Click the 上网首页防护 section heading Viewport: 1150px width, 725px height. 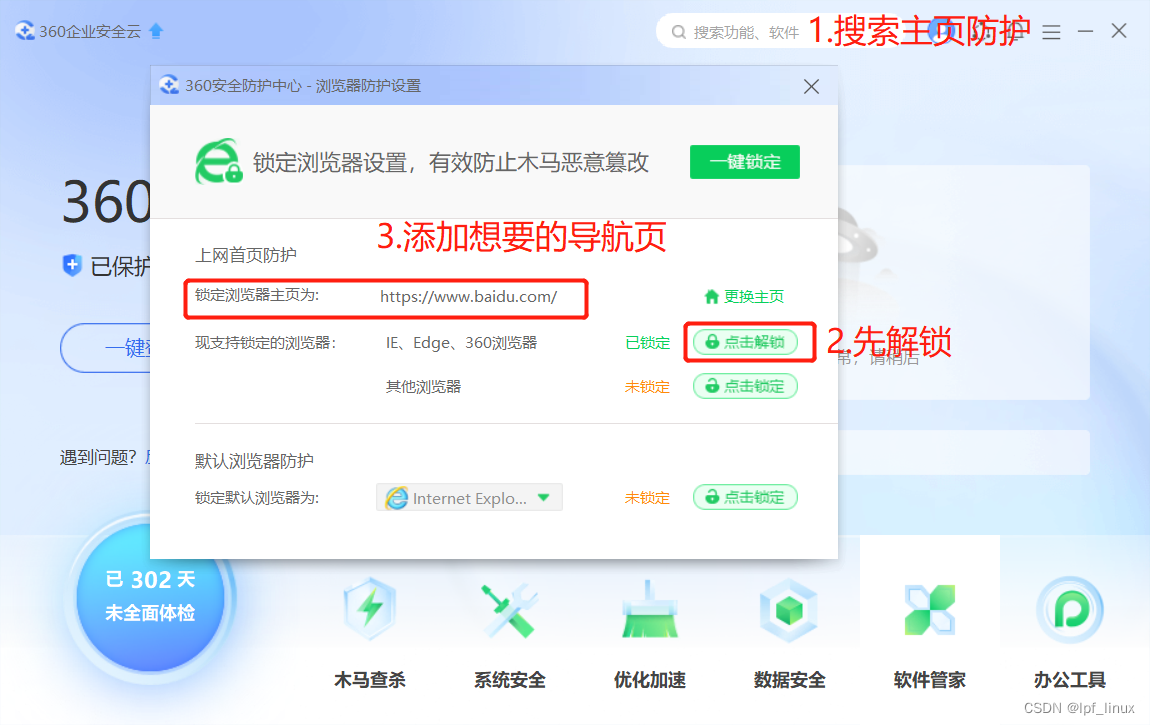[x=246, y=255]
